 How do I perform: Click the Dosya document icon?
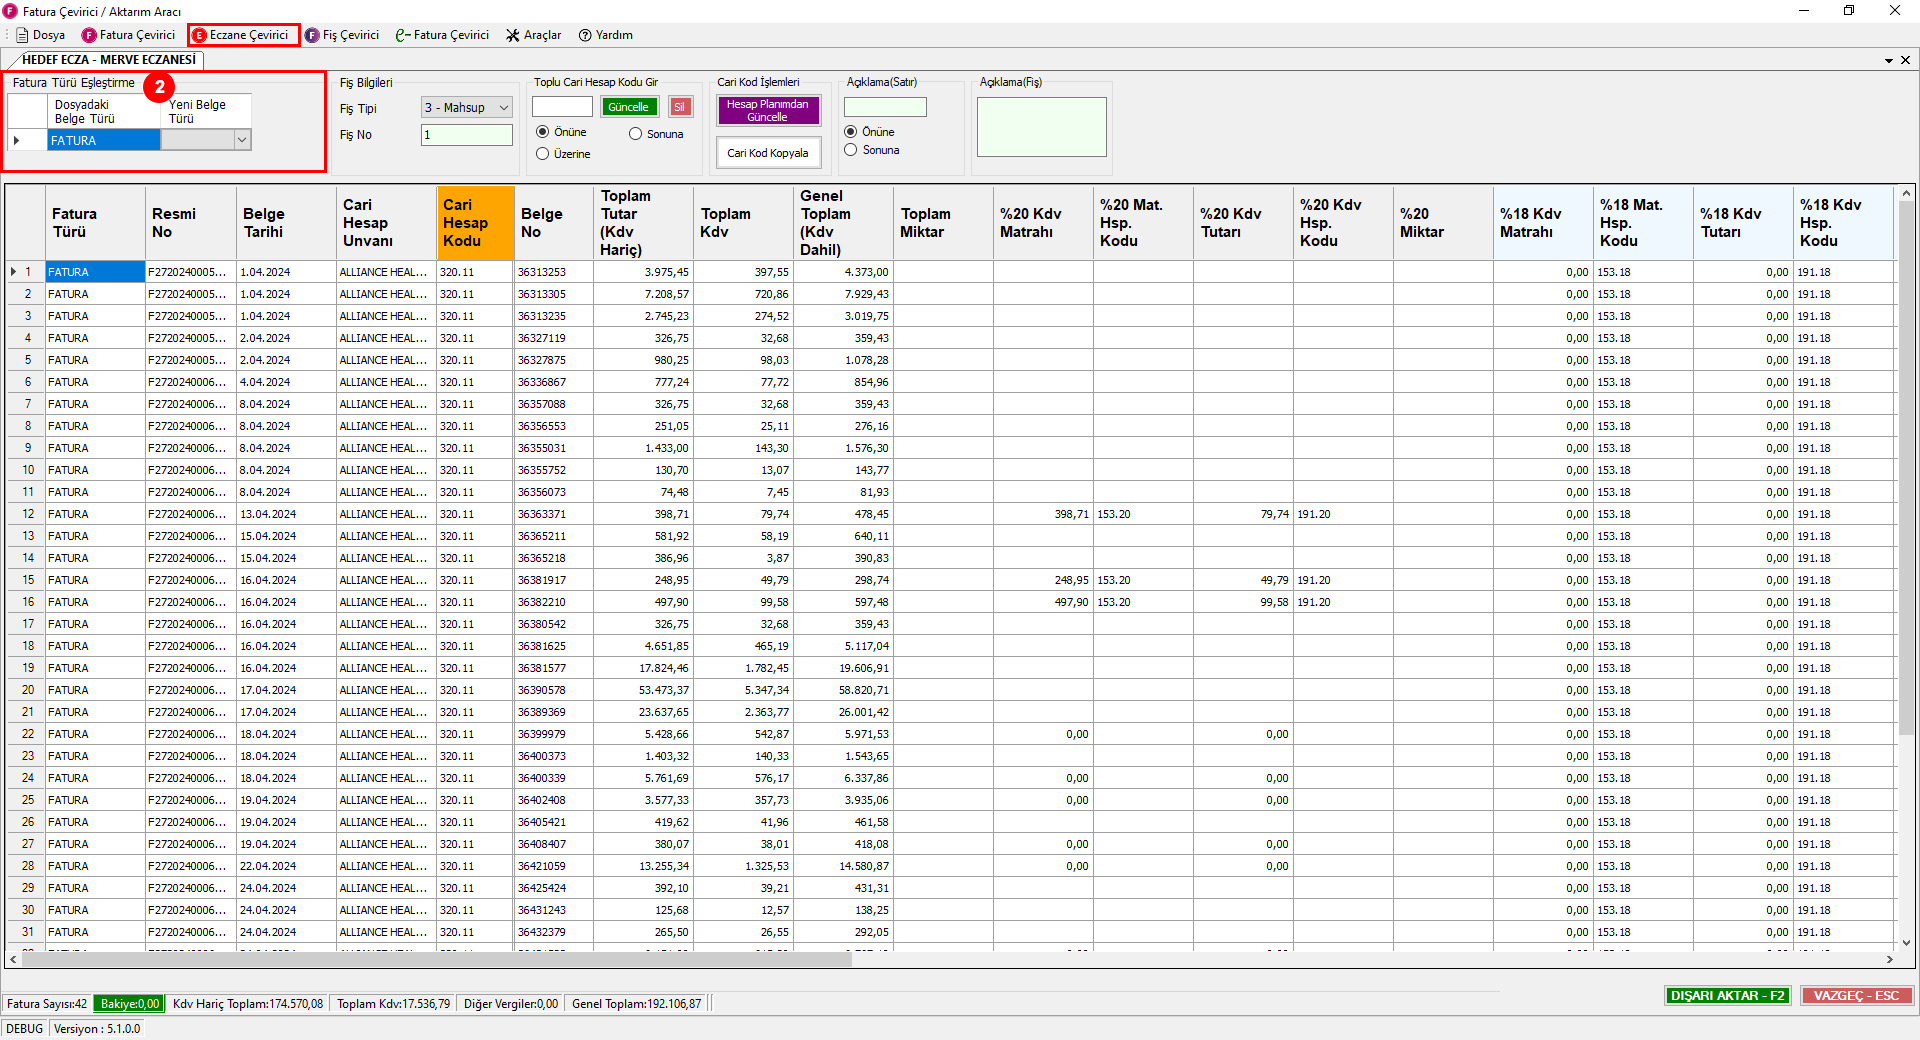pyautogui.click(x=22, y=35)
